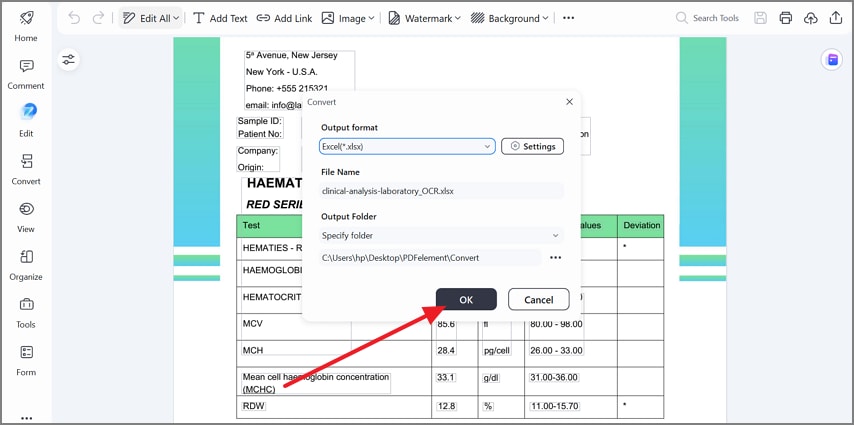Expand the Specify folder dropdown

point(441,235)
